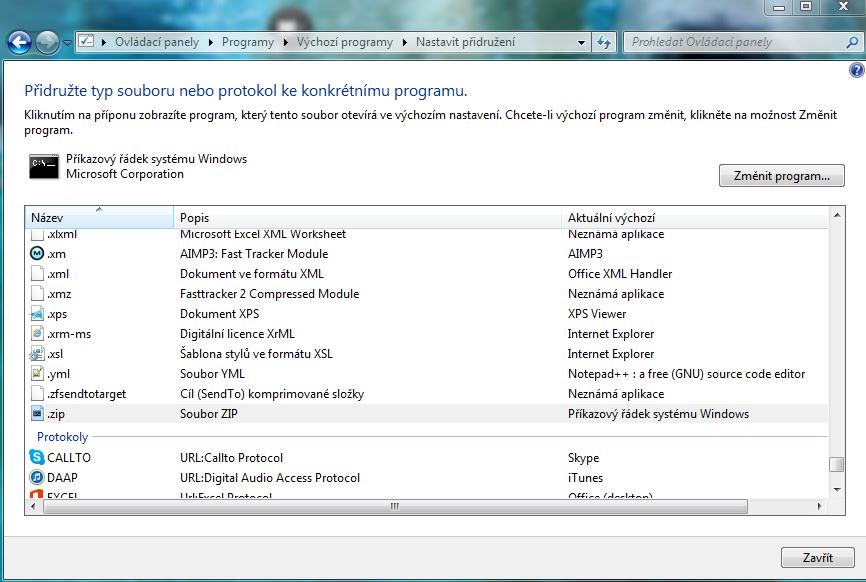Screen dimensions: 866x582
Task: Click the horizontal scrollbar thumb
Action: tap(395, 506)
